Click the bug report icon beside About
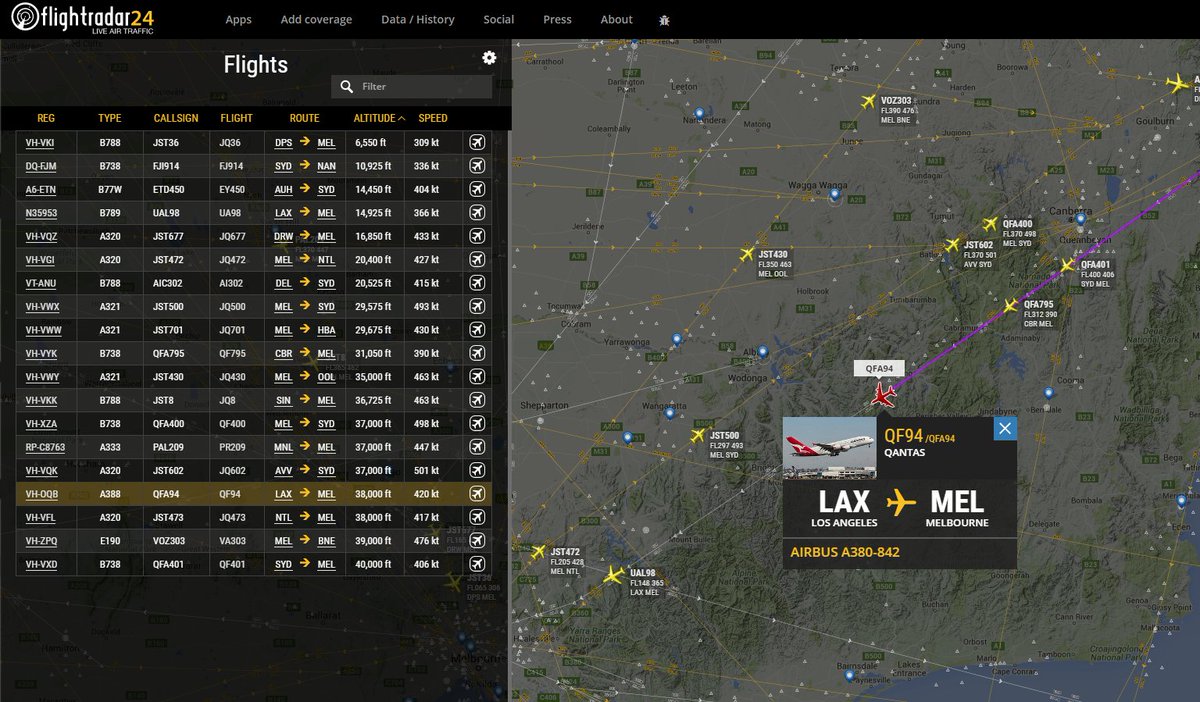Screen dimensions: 1200x702 click(664, 19)
